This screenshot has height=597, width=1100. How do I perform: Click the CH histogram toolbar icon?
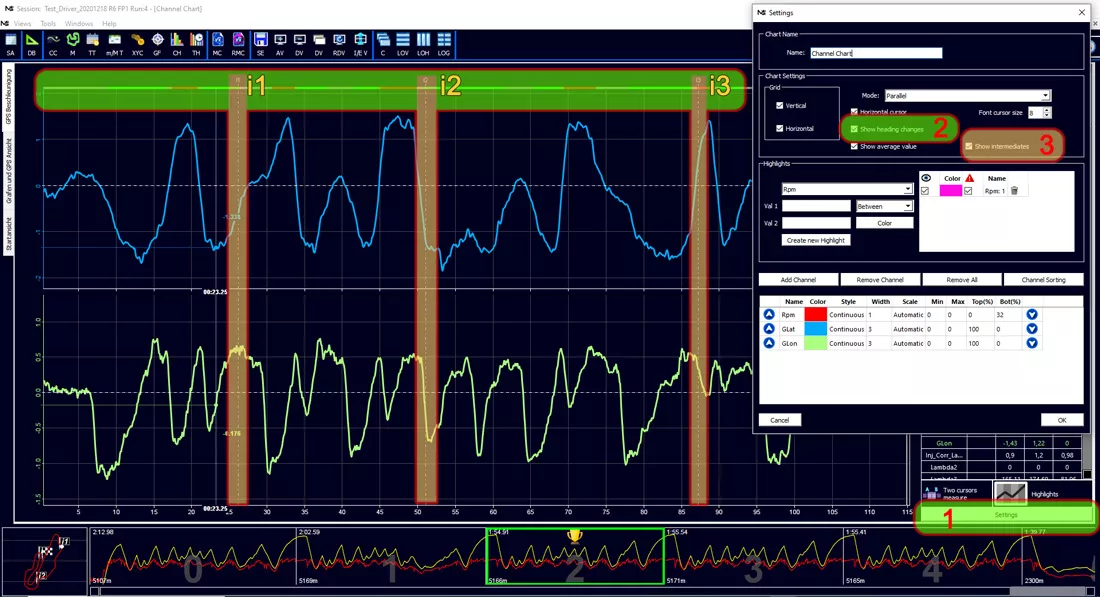pos(177,43)
